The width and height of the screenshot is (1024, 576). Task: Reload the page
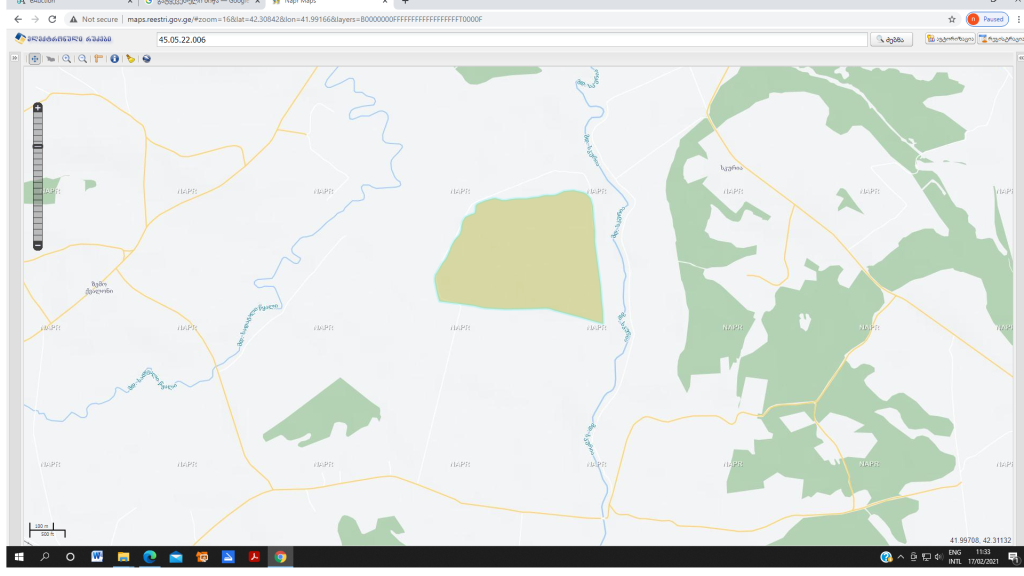click(x=52, y=20)
